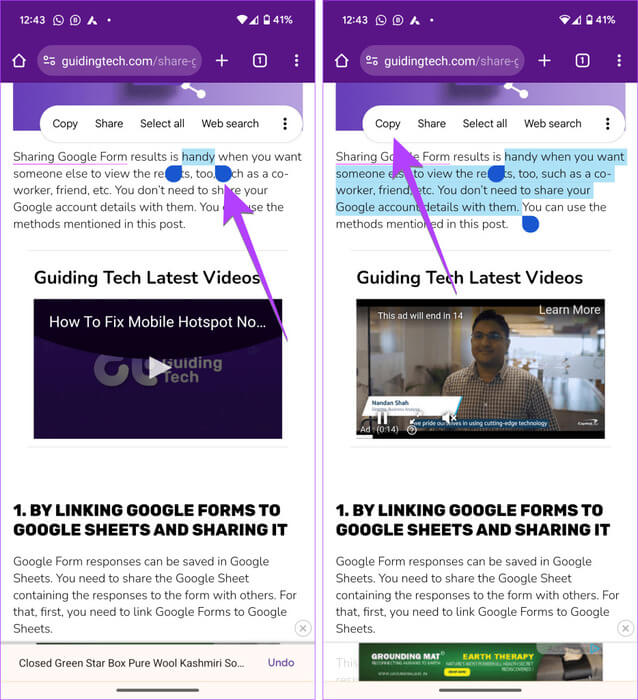The width and height of the screenshot is (638, 700).
Task: Open more options in left selection toolbar
Action: point(285,124)
